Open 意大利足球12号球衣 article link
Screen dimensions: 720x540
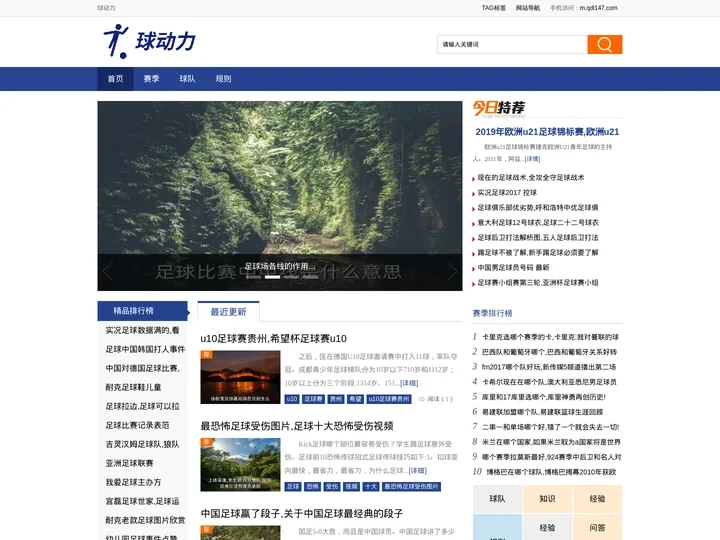tap(538, 222)
